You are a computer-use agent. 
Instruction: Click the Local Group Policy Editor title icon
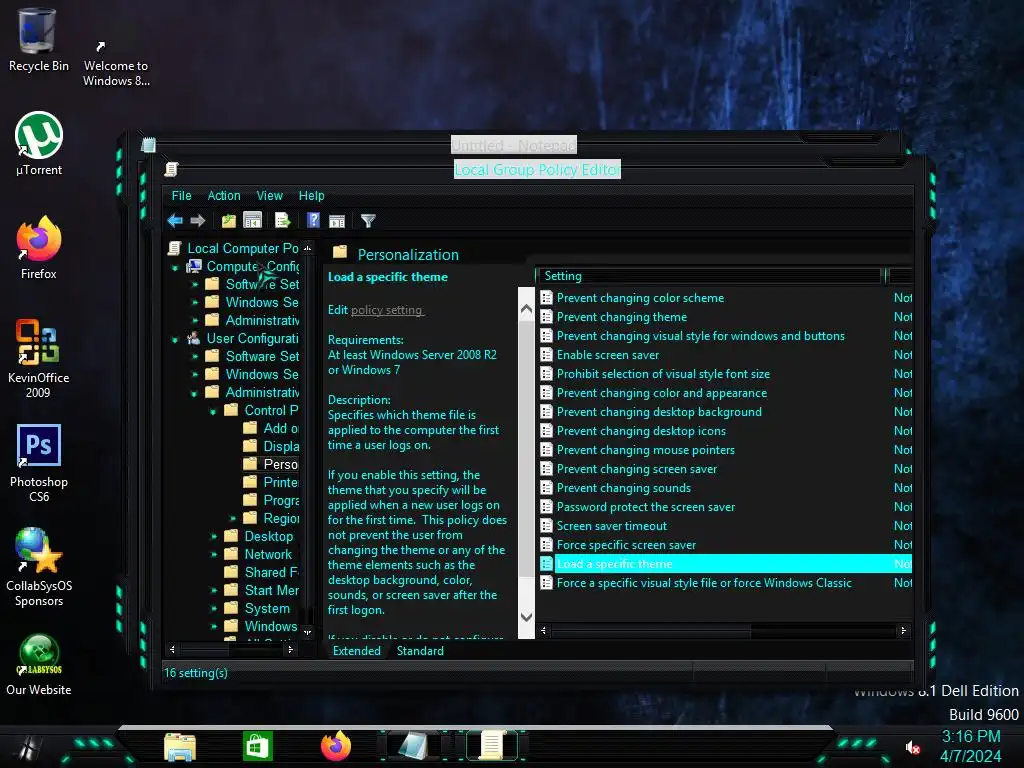click(171, 169)
